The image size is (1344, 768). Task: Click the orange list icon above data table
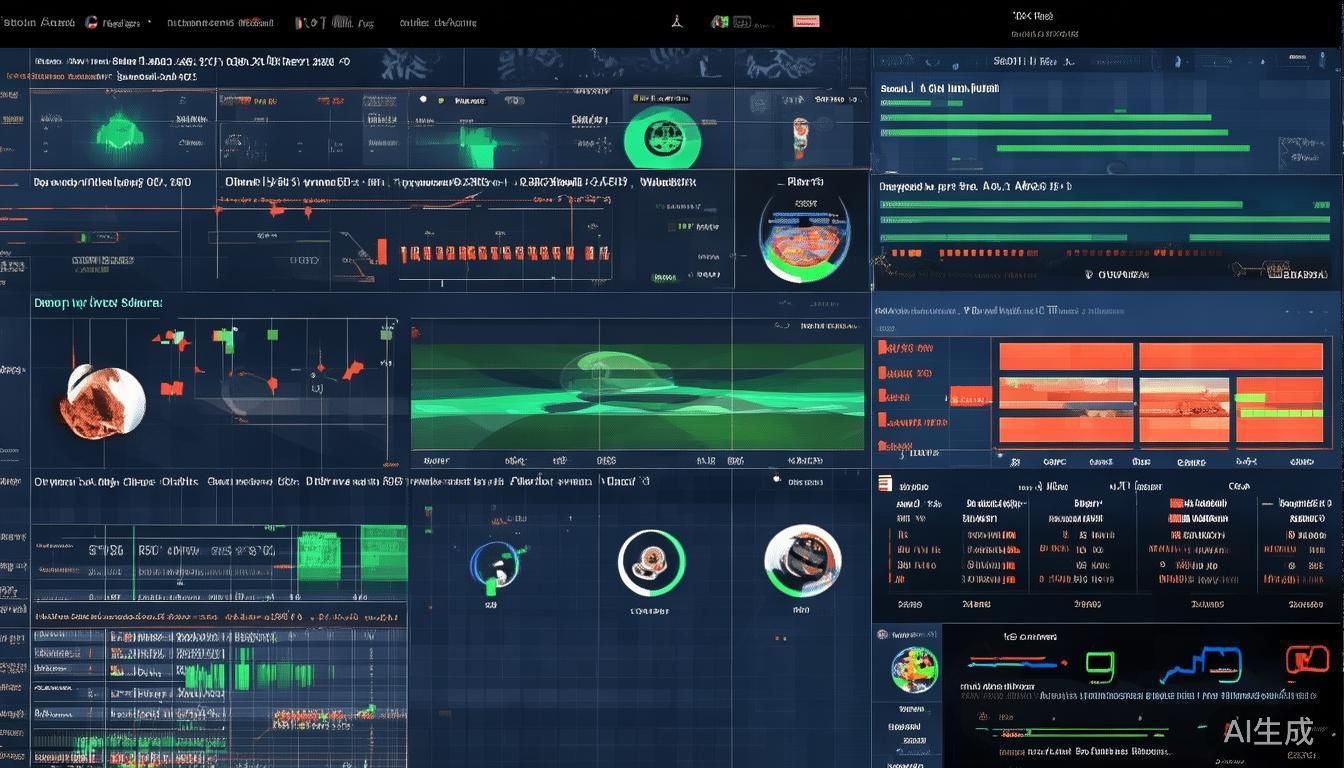point(884,484)
